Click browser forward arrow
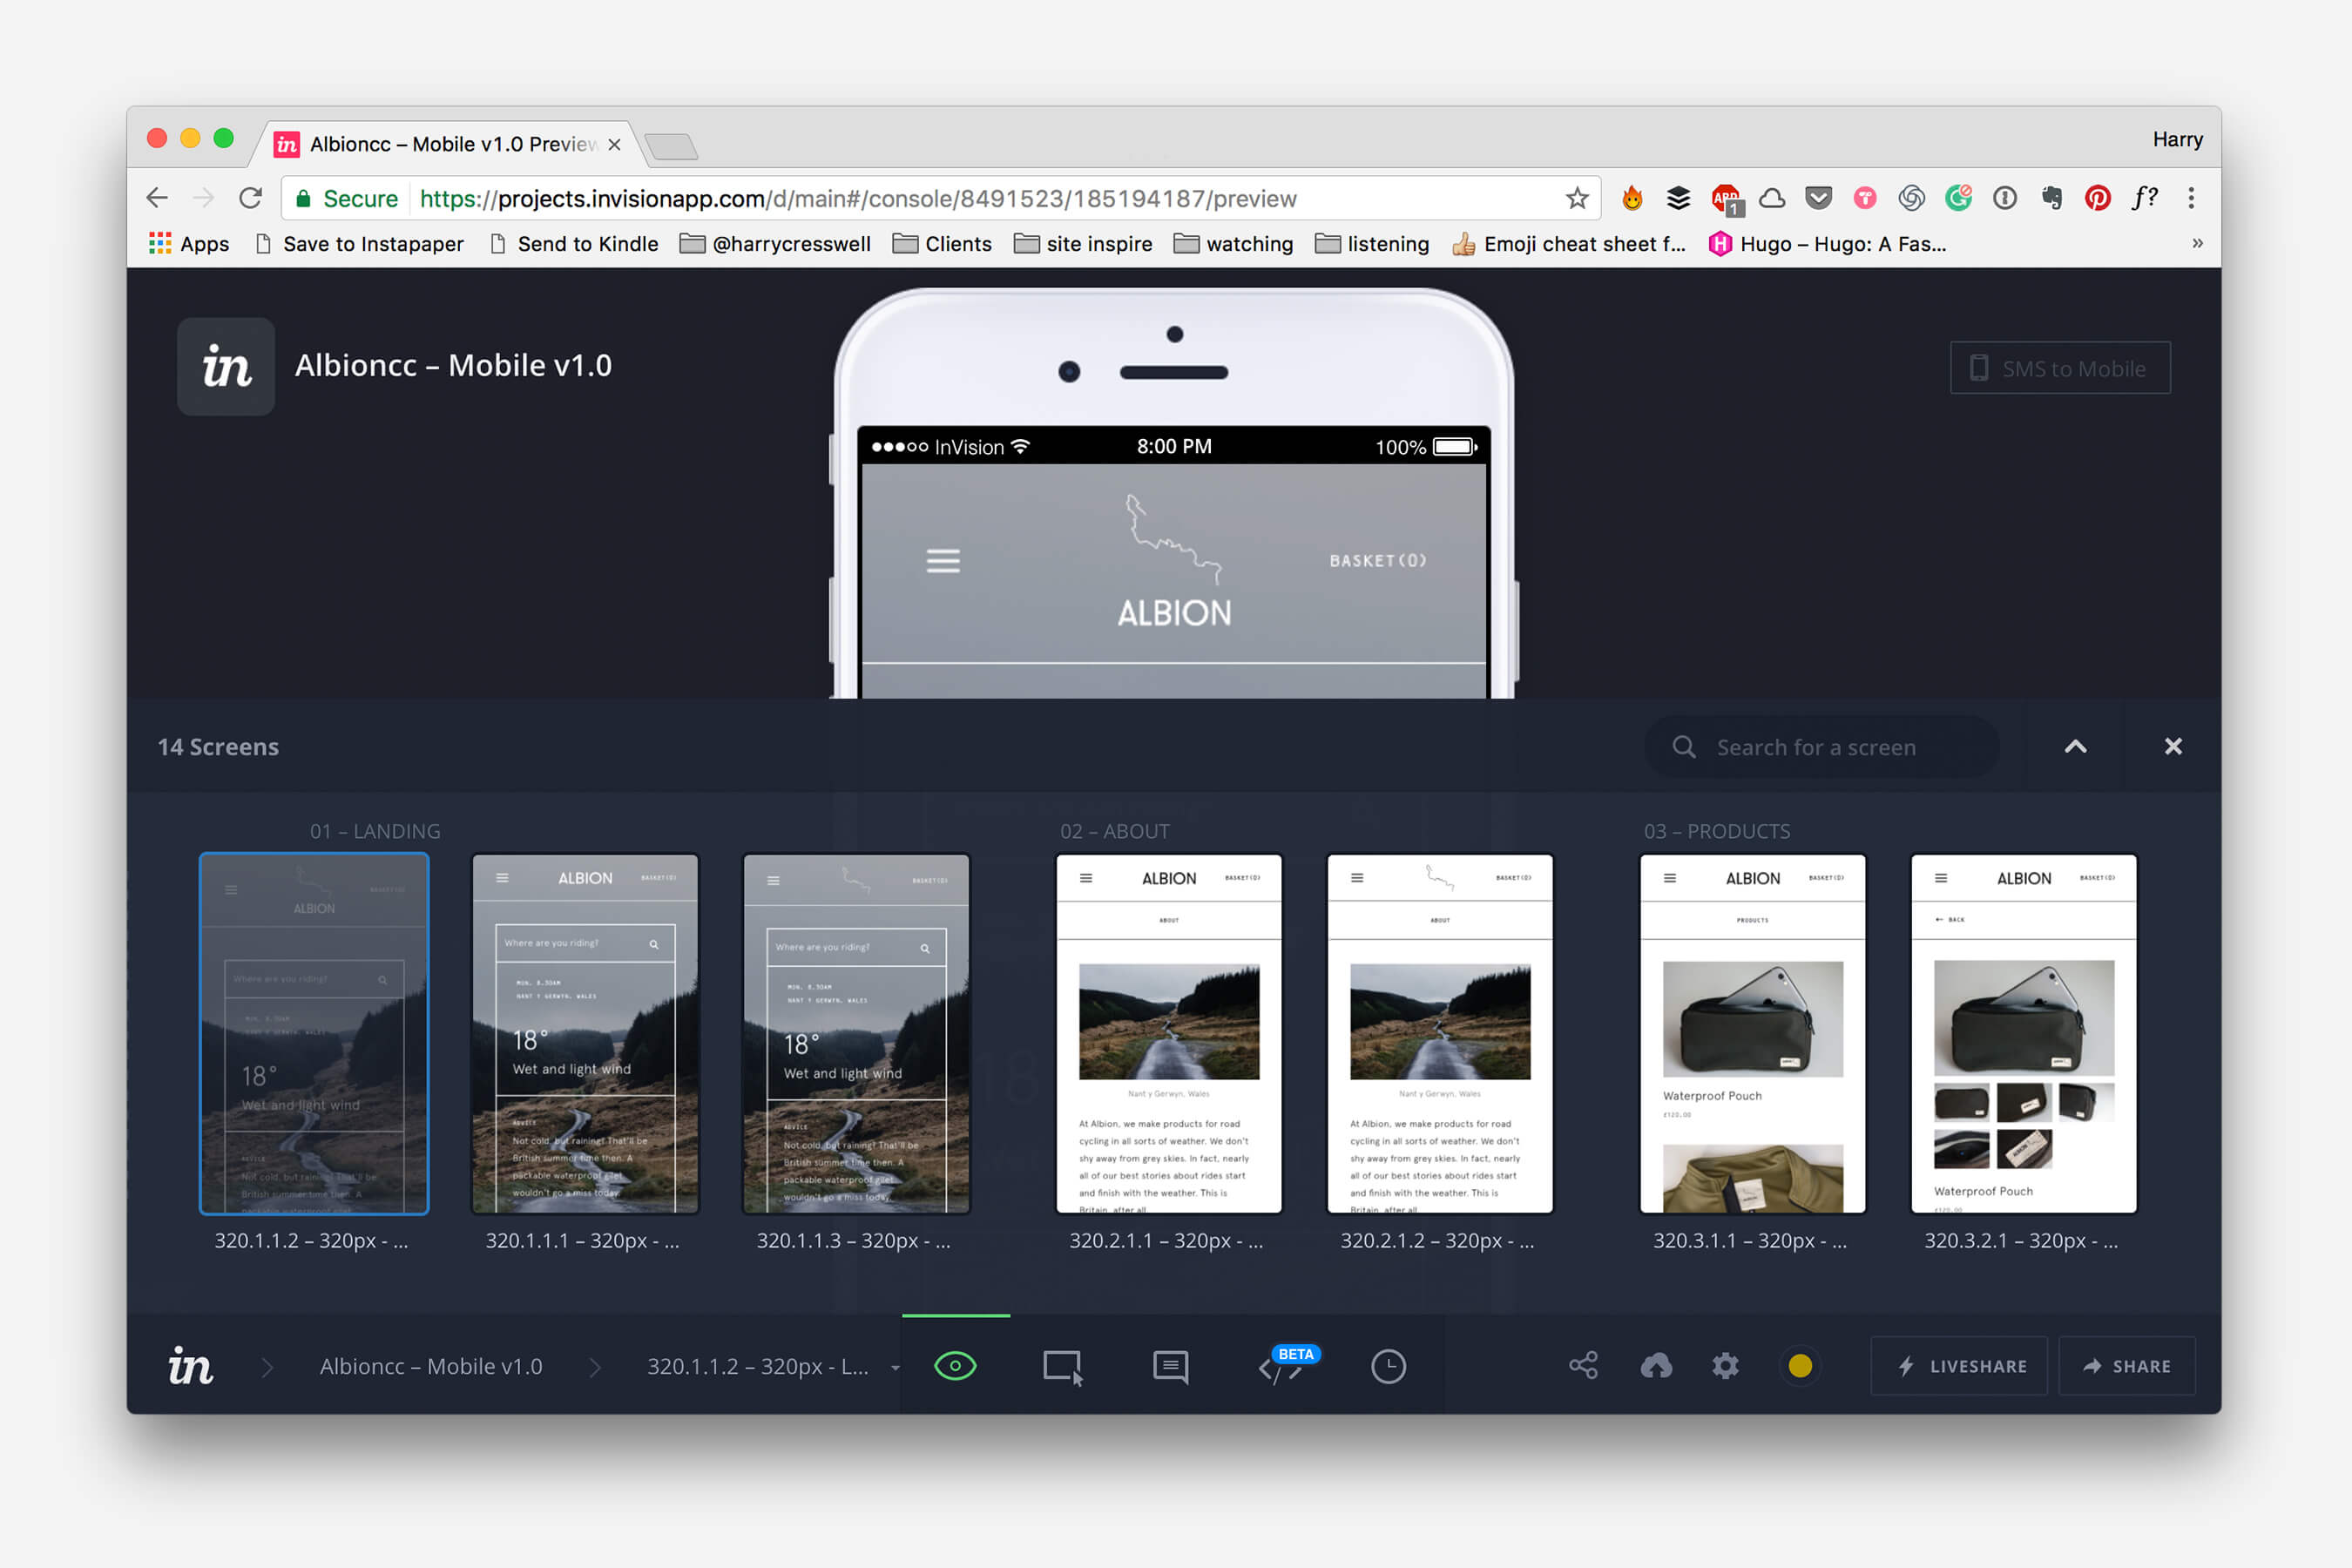This screenshot has width=2352, height=1568. [203, 198]
